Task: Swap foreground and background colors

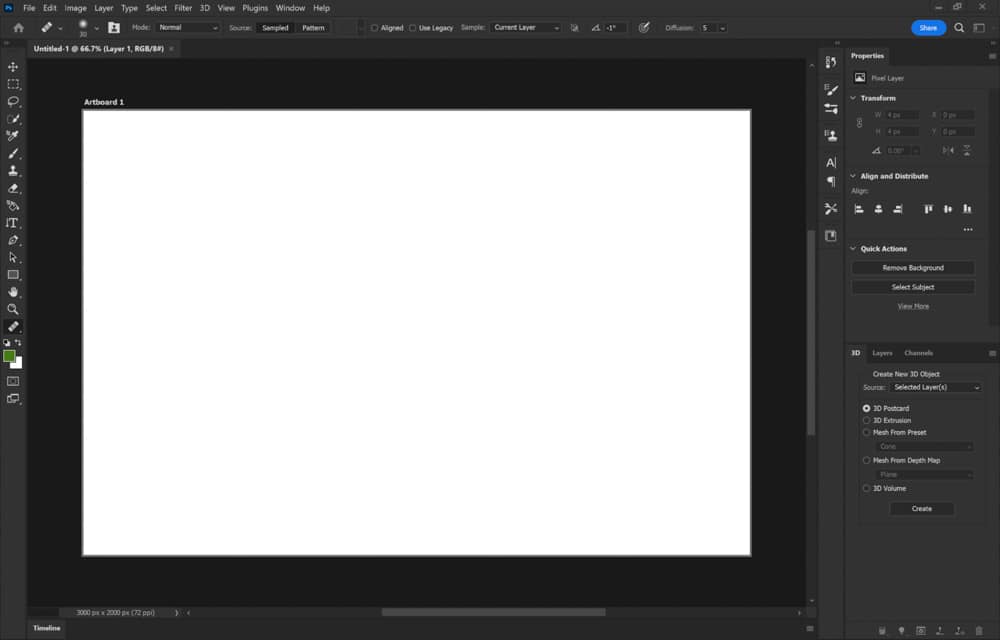Action: click(x=18, y=342)
